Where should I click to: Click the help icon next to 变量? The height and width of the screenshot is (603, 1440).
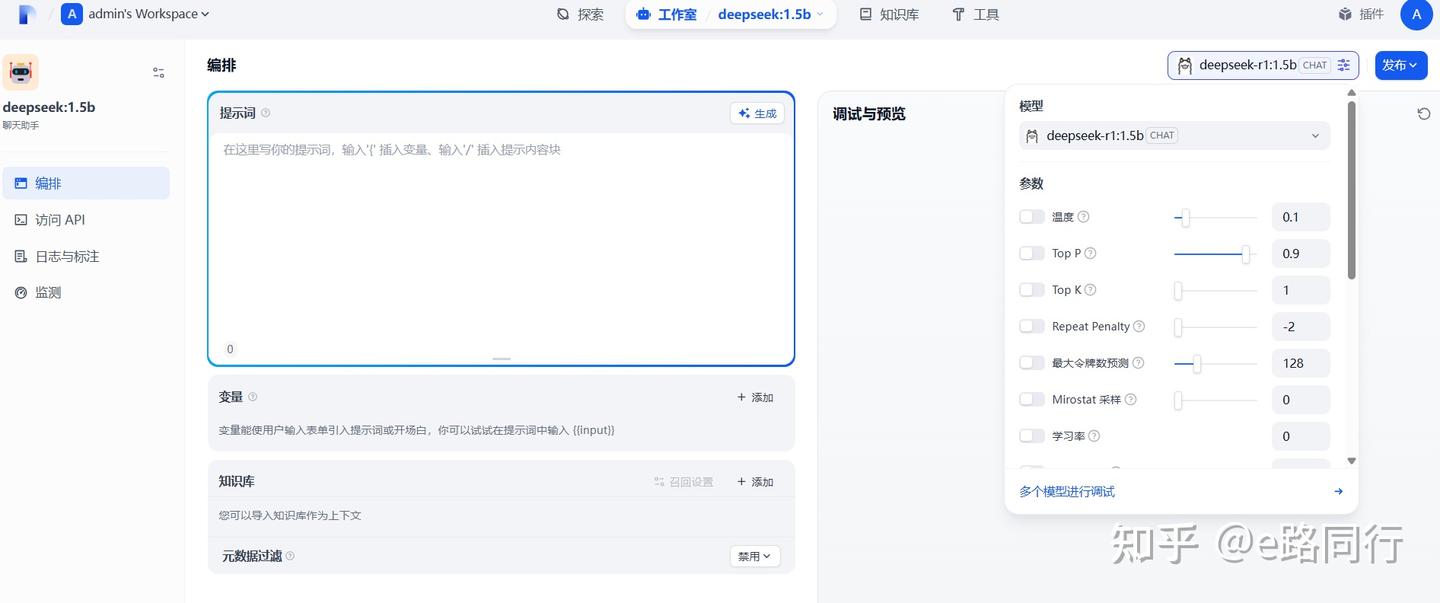pyautogui.click(x=252, y=397)
